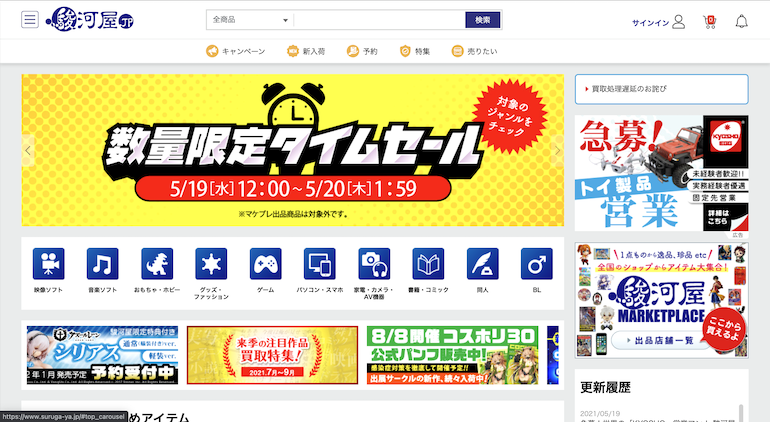Click the 特集 shield icon

coord(405,51)
